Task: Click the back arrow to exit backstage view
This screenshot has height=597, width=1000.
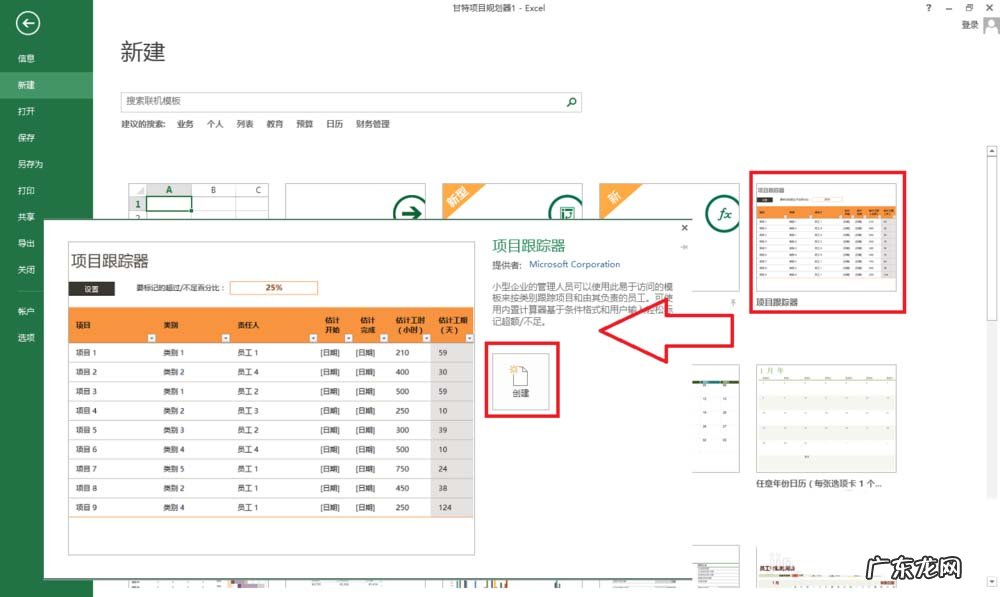Action: point(27,23)
